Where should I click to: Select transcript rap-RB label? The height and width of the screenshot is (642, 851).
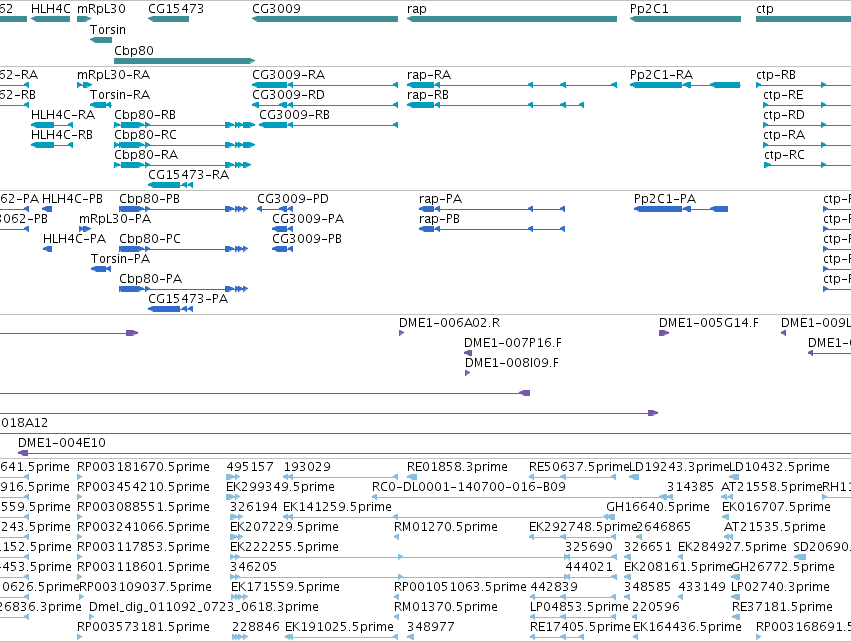pyautogui.click(x=428, y=94)
